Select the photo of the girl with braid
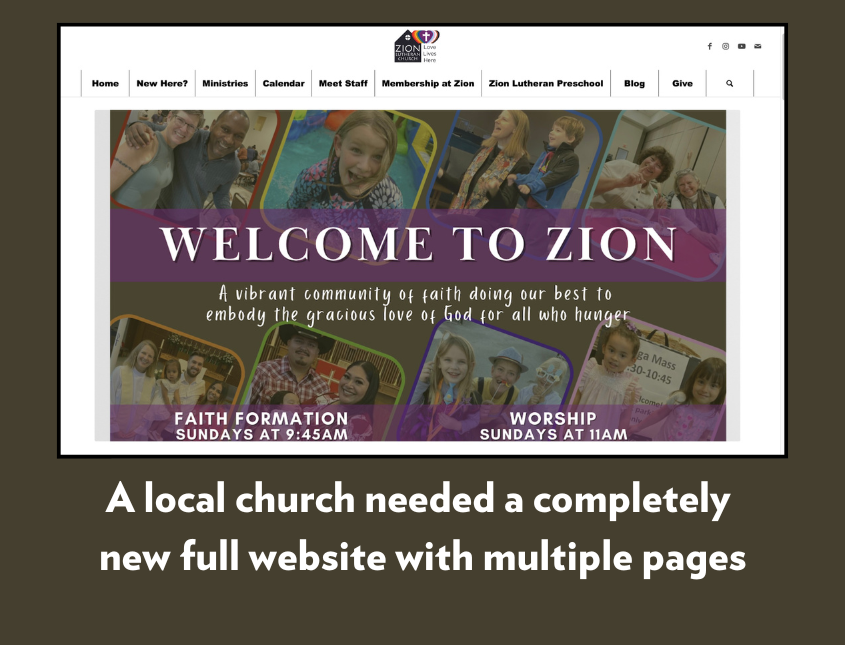The image size is (845, 645). point(349,160)
